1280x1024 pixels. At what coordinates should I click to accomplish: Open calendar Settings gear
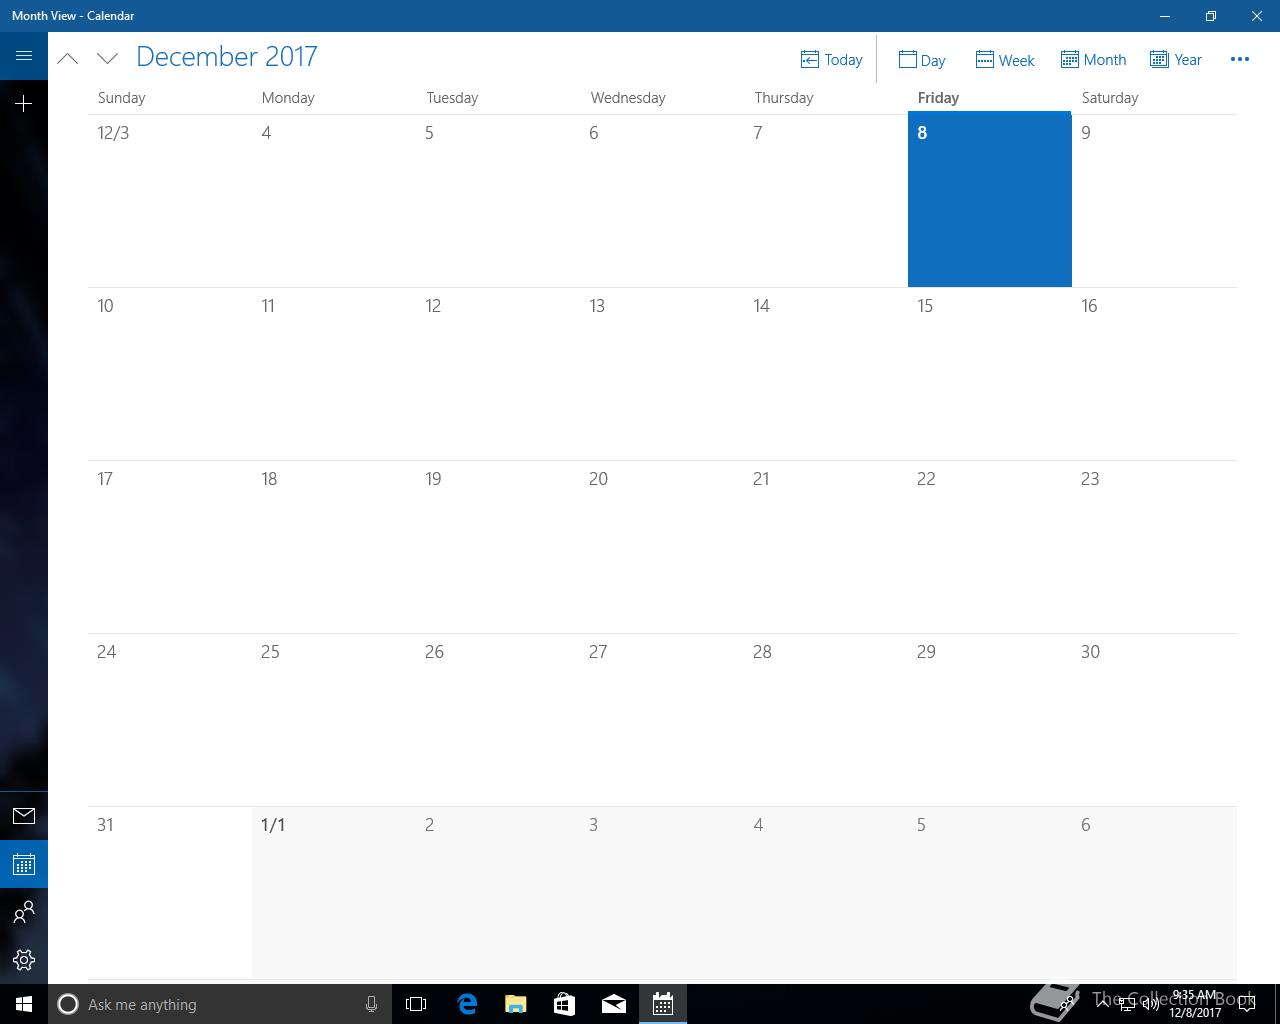pyautogui.click(x=24, y=960)
